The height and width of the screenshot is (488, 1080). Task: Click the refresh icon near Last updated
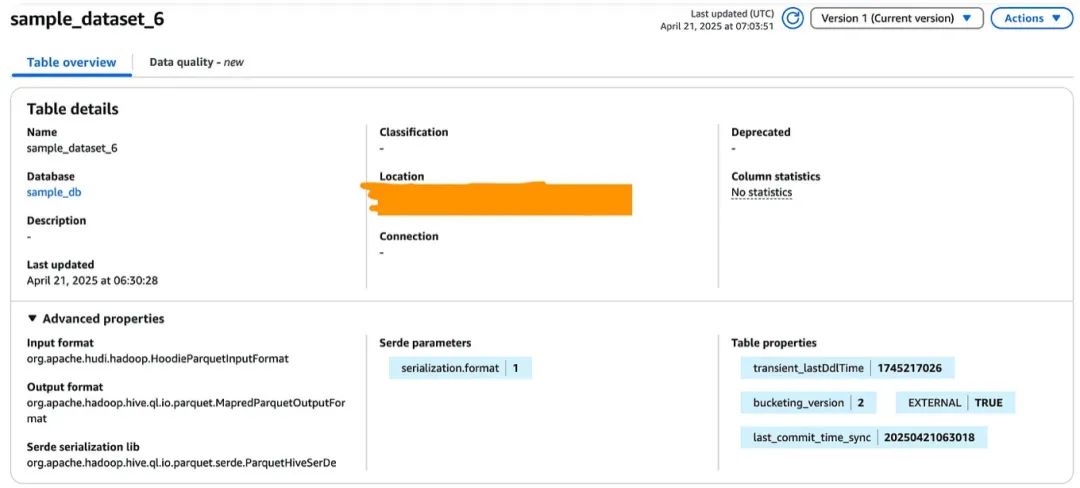click(x=793, y=19)
